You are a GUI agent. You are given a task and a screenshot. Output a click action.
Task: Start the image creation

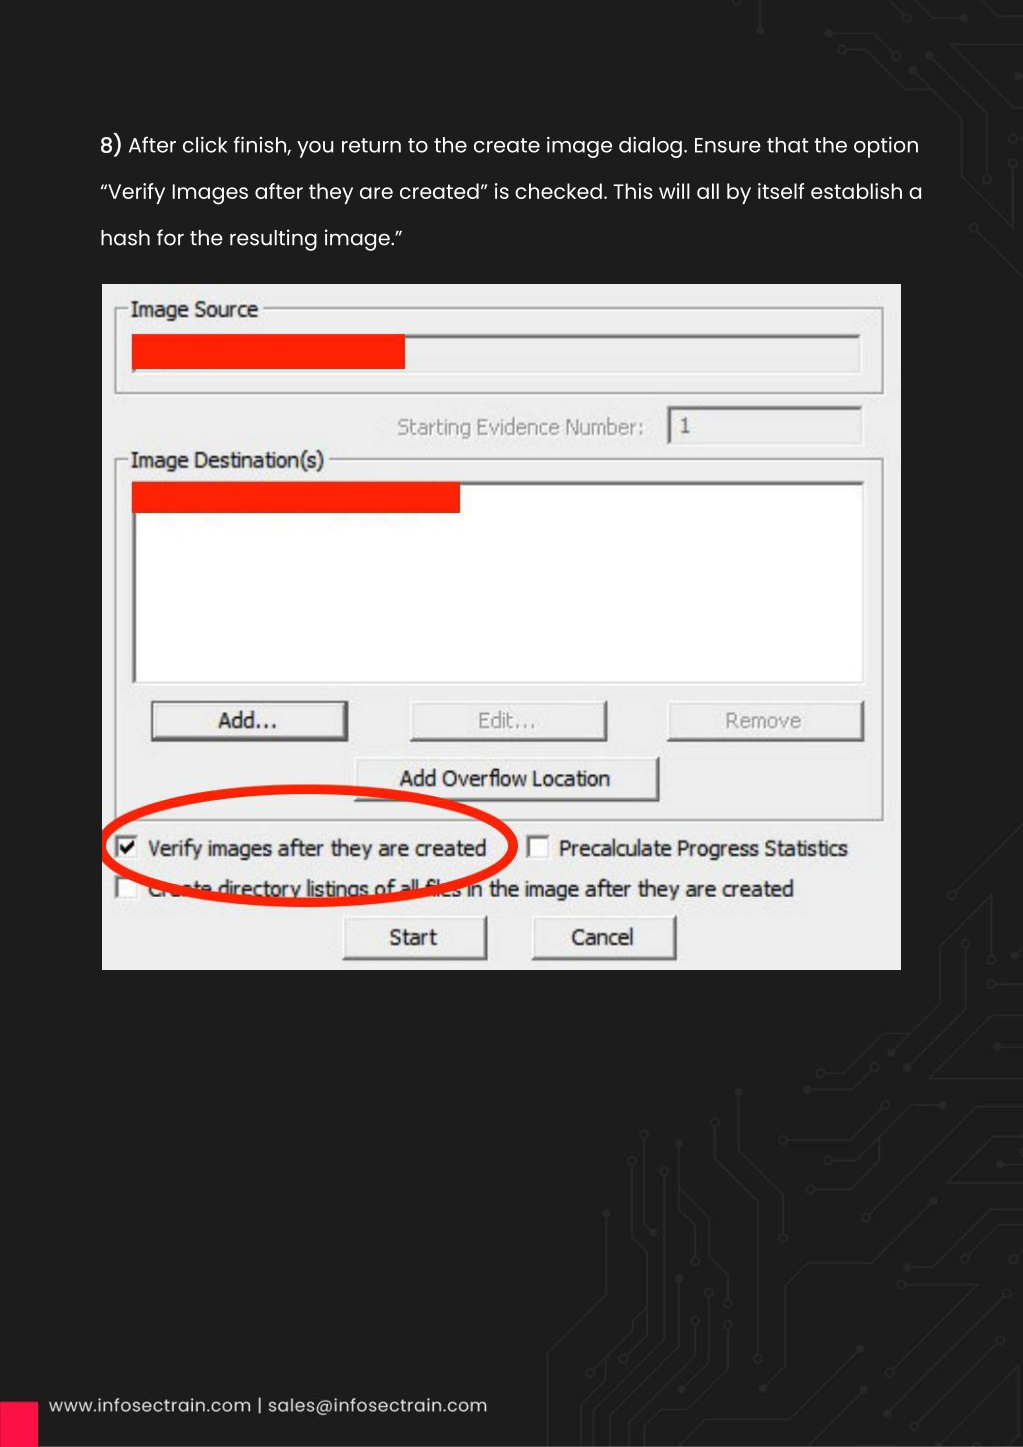coord(414,937)
